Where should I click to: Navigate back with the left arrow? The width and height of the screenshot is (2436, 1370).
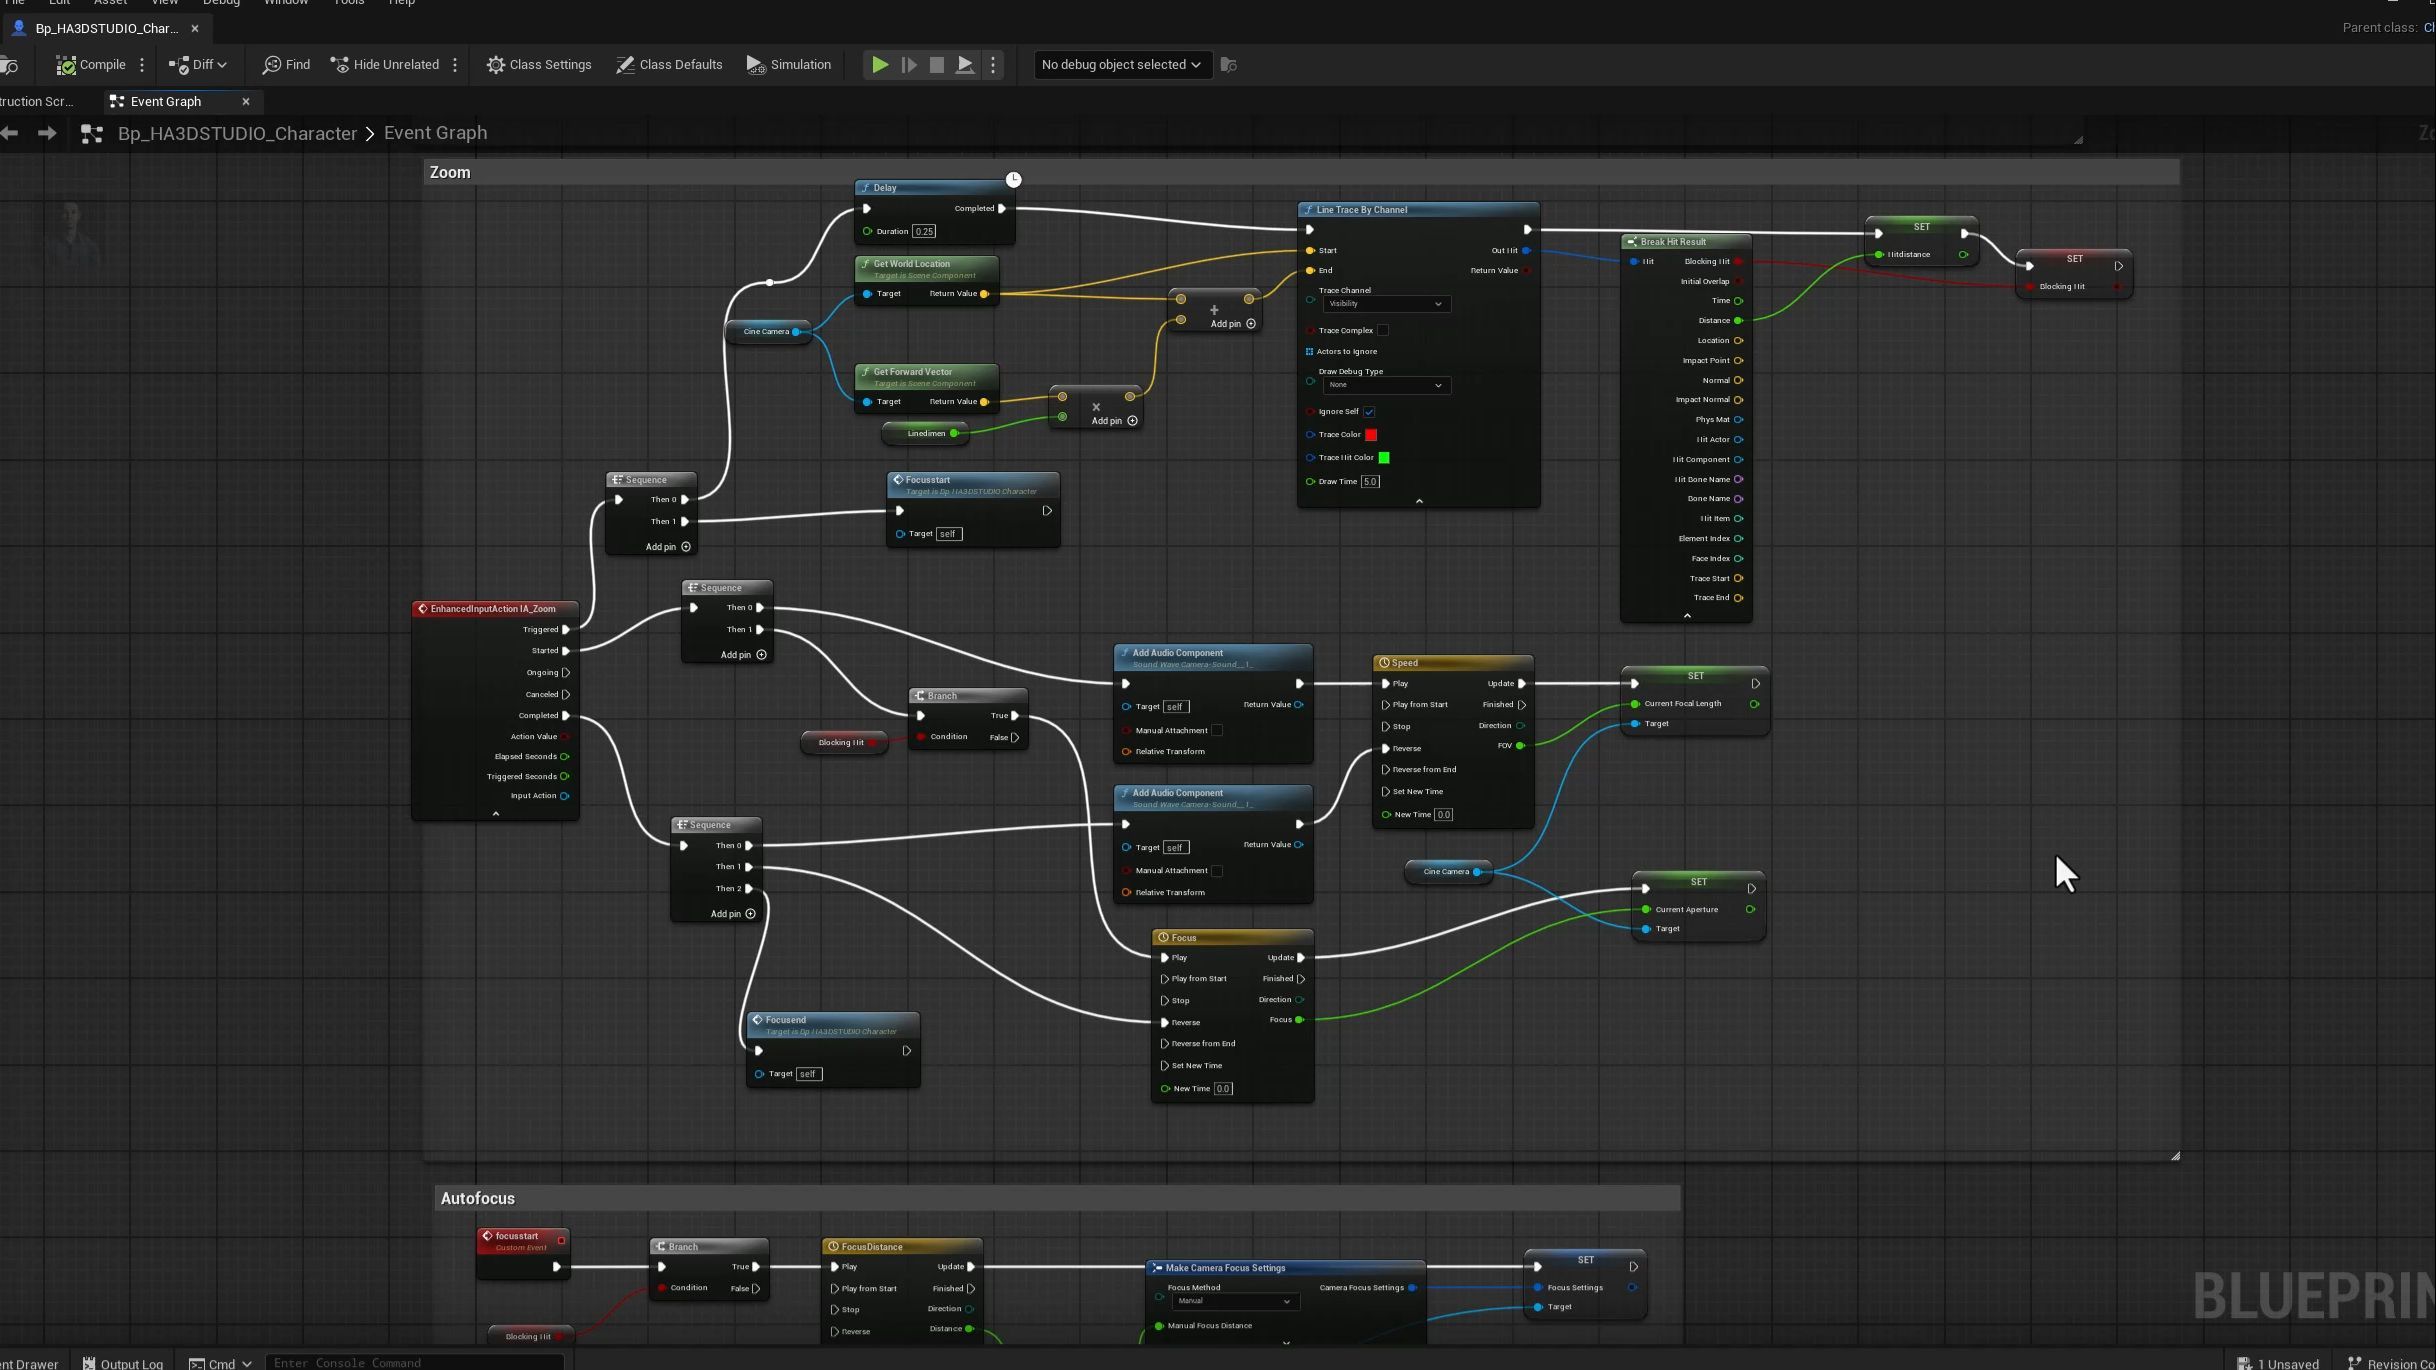(10, 133)
